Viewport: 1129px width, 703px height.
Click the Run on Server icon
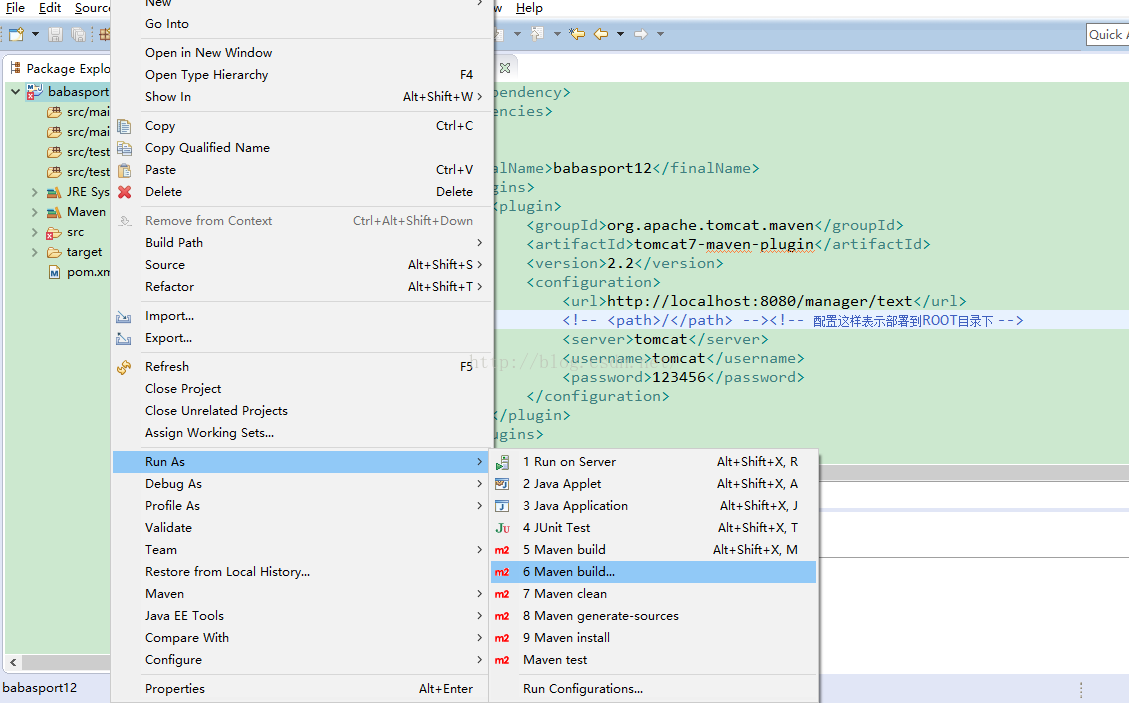pyautogui.click(x=503, y=462)
